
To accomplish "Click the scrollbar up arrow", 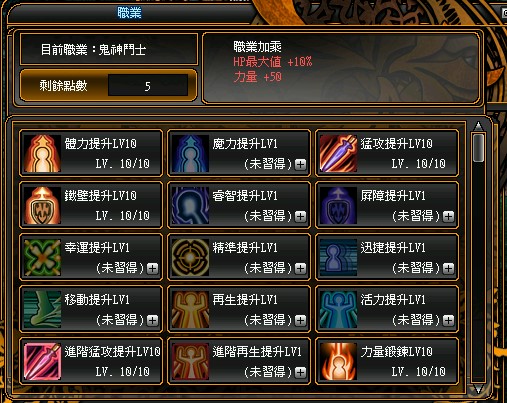I will click(478, 126).
